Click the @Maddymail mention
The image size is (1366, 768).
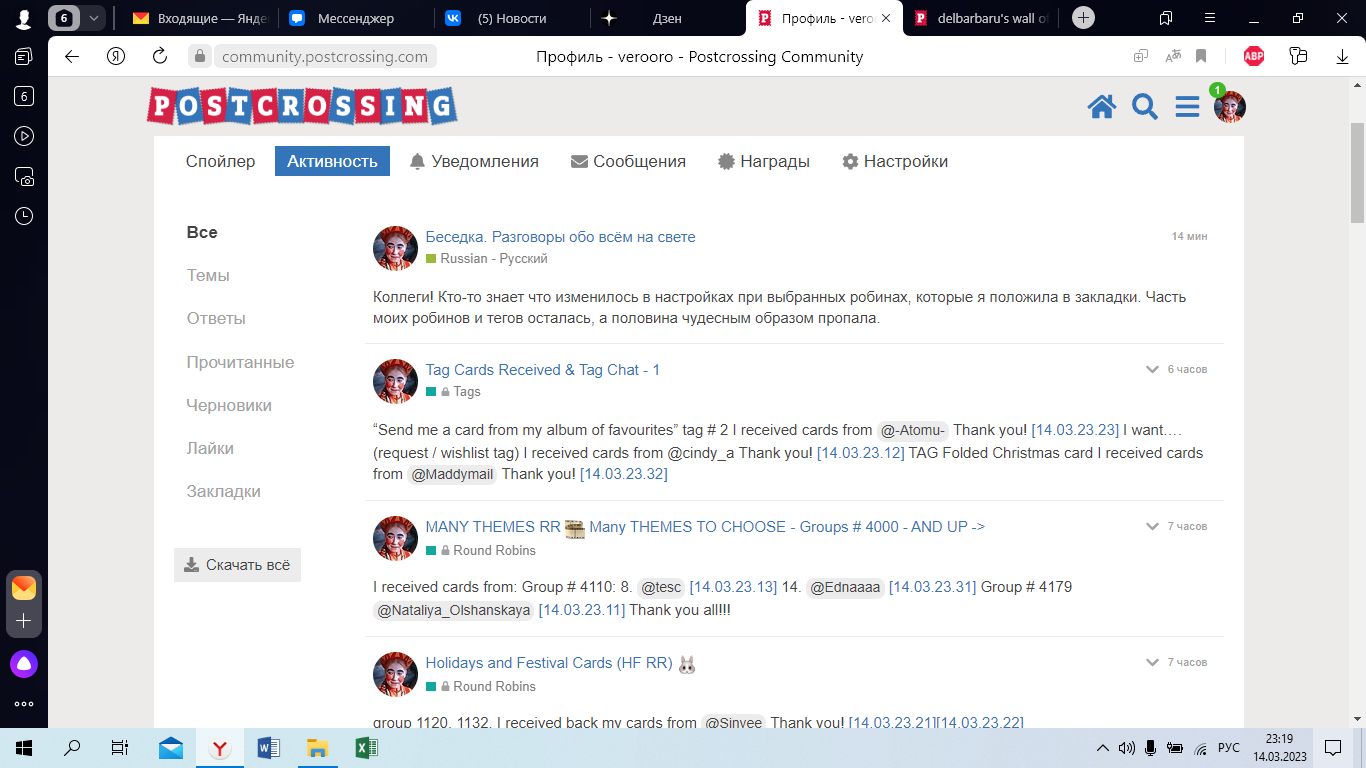(452, 474)
